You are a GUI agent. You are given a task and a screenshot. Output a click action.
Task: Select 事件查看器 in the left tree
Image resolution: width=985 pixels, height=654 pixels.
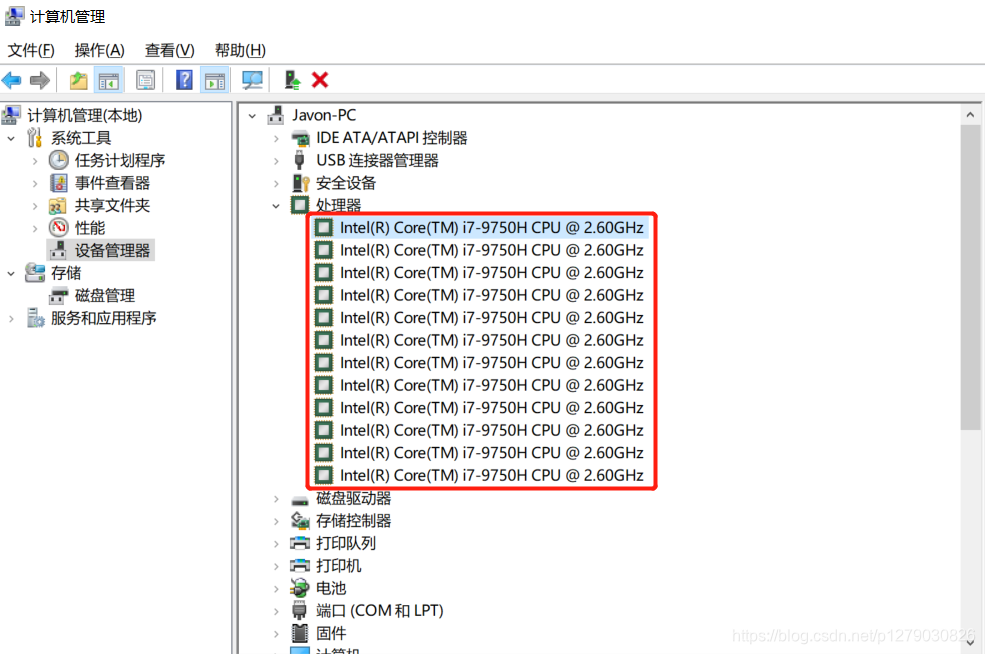112,183
